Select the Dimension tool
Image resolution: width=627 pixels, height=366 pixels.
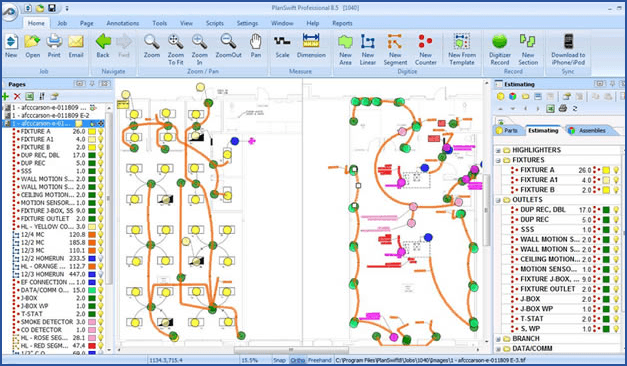tap(311, 46)
